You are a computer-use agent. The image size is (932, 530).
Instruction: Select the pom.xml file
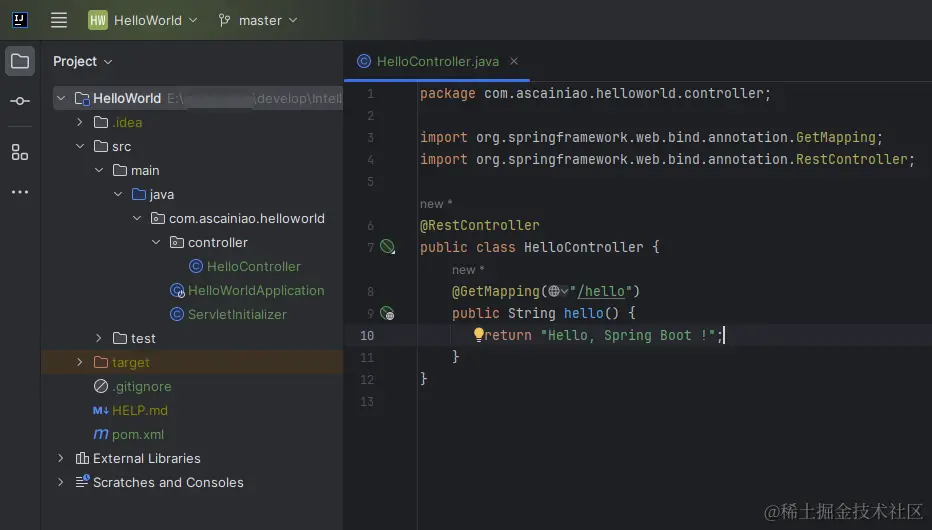pos(137,434)
